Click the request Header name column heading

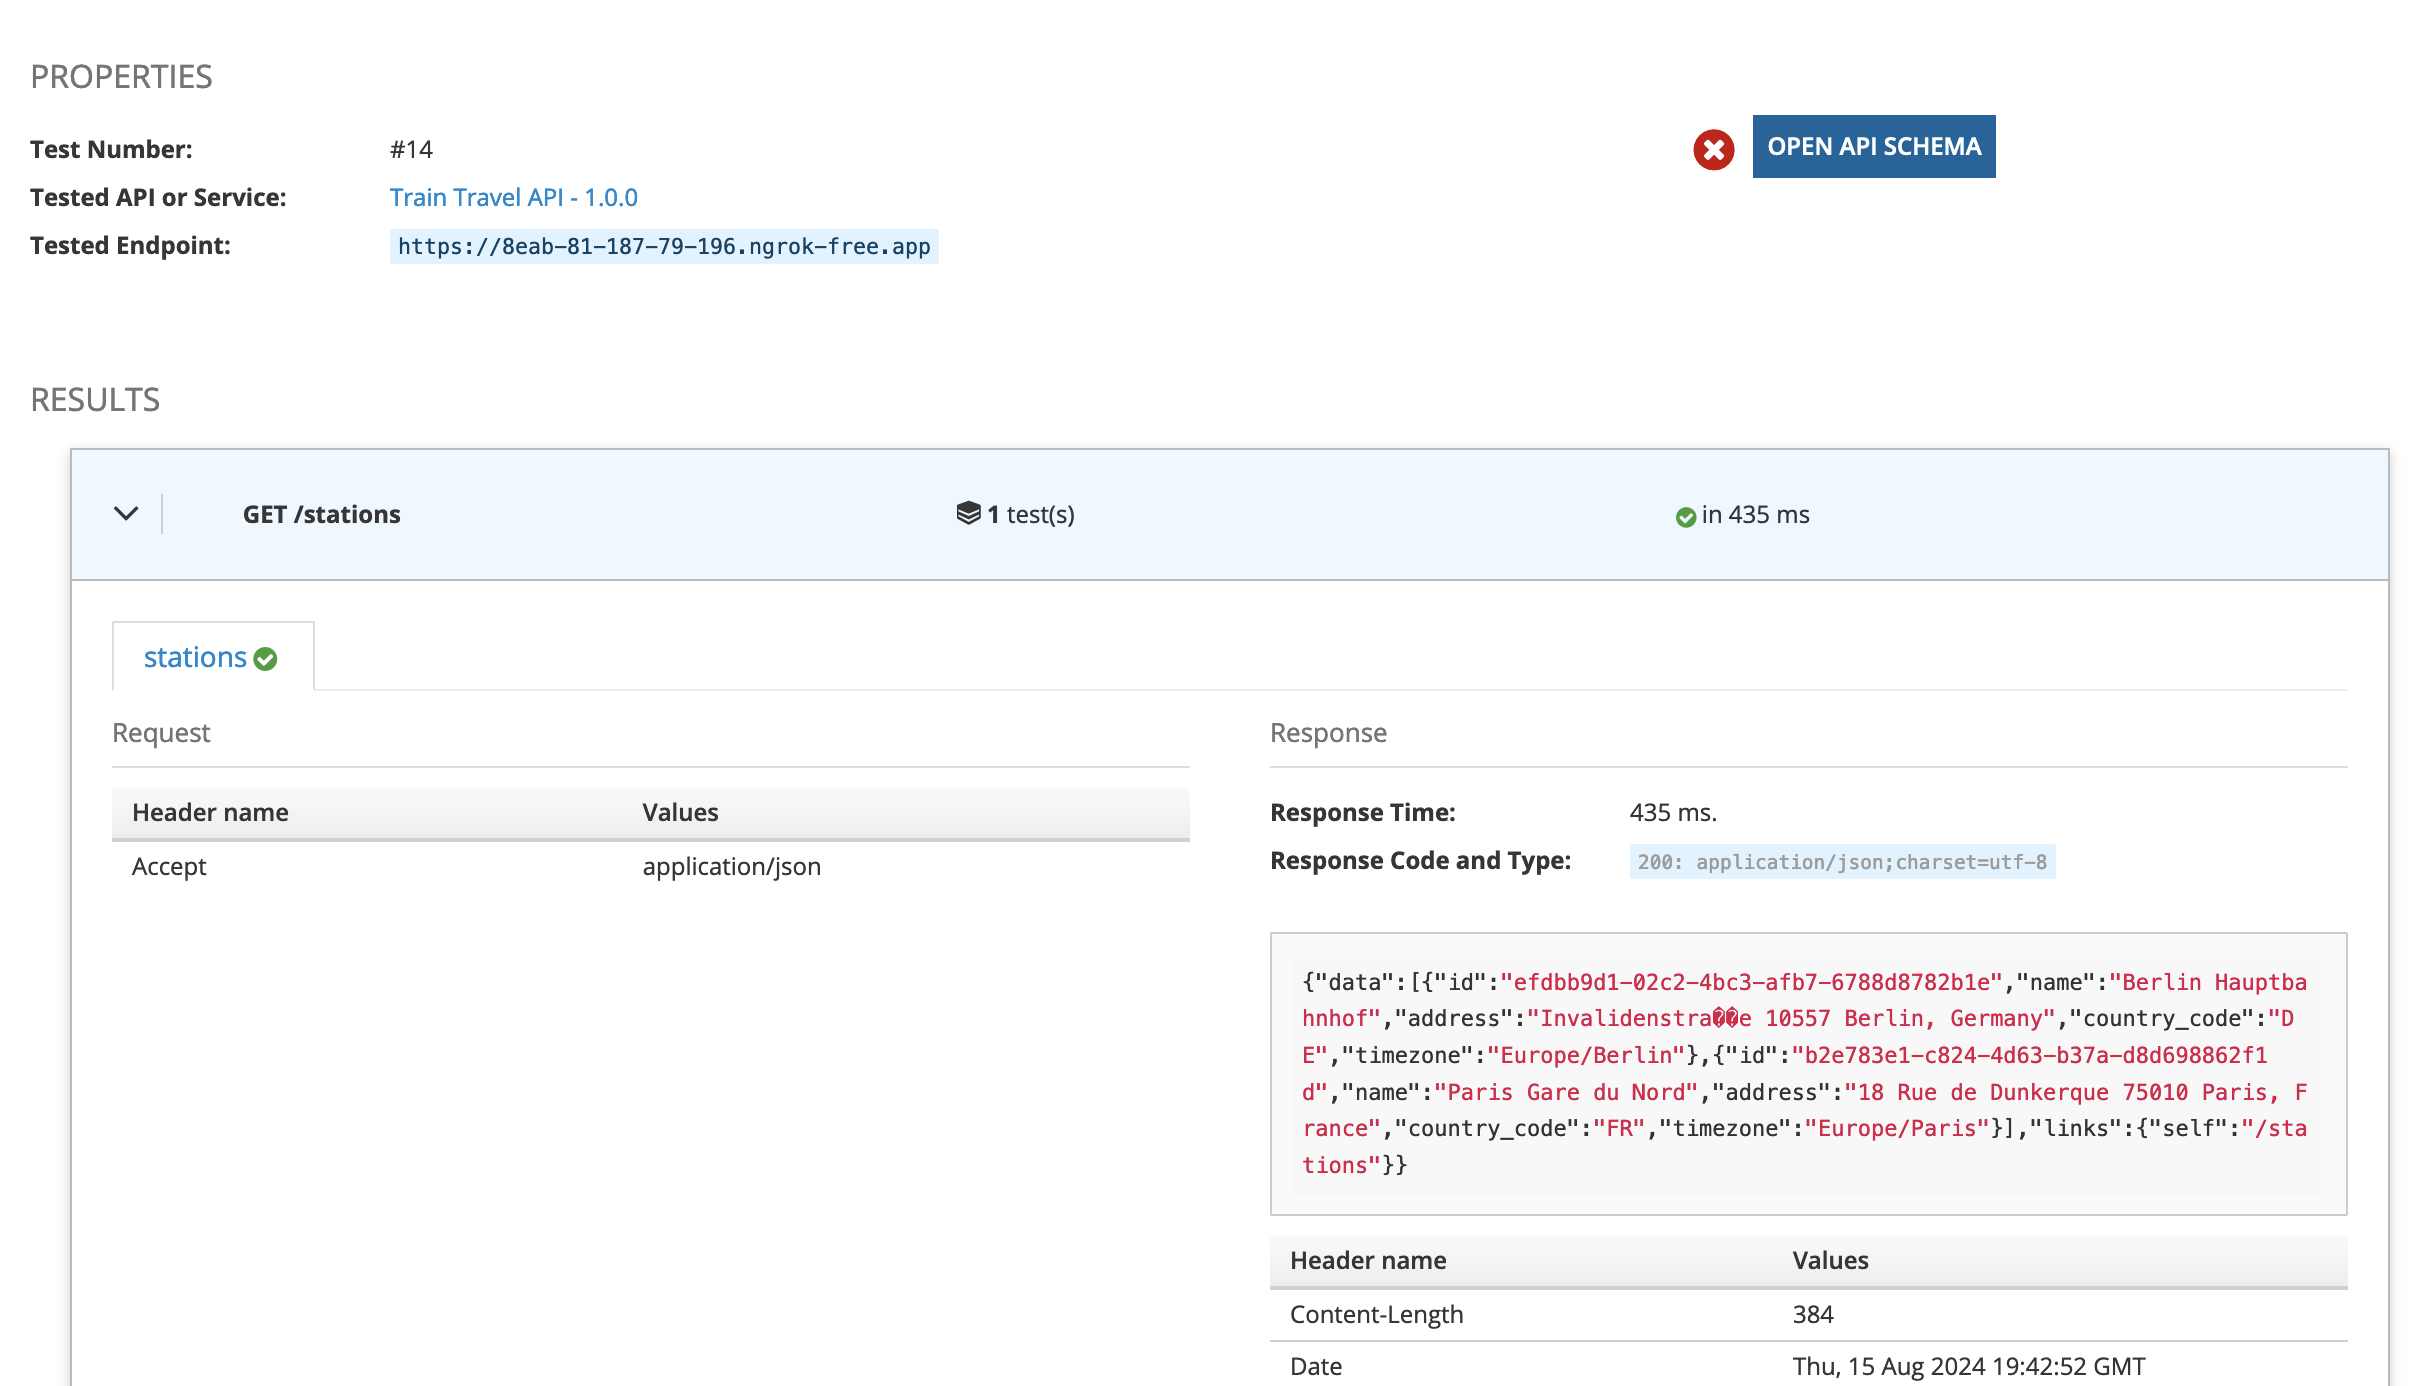(x=210, y=812)
